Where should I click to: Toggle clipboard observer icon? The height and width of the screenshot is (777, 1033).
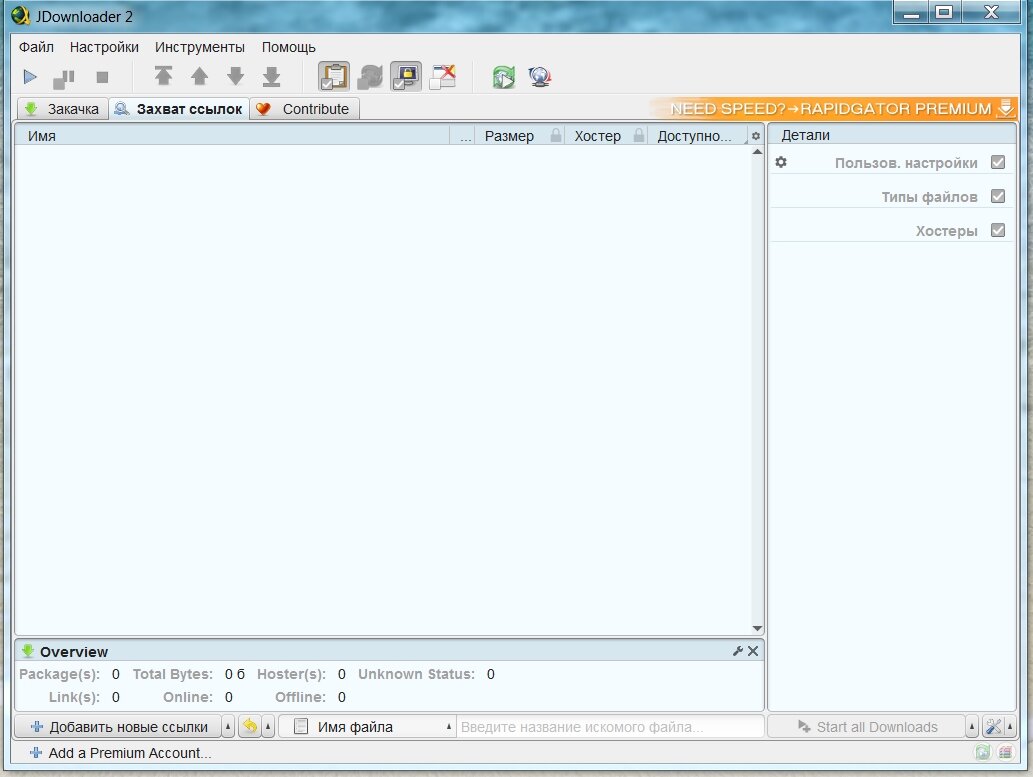tap(334, 76)
